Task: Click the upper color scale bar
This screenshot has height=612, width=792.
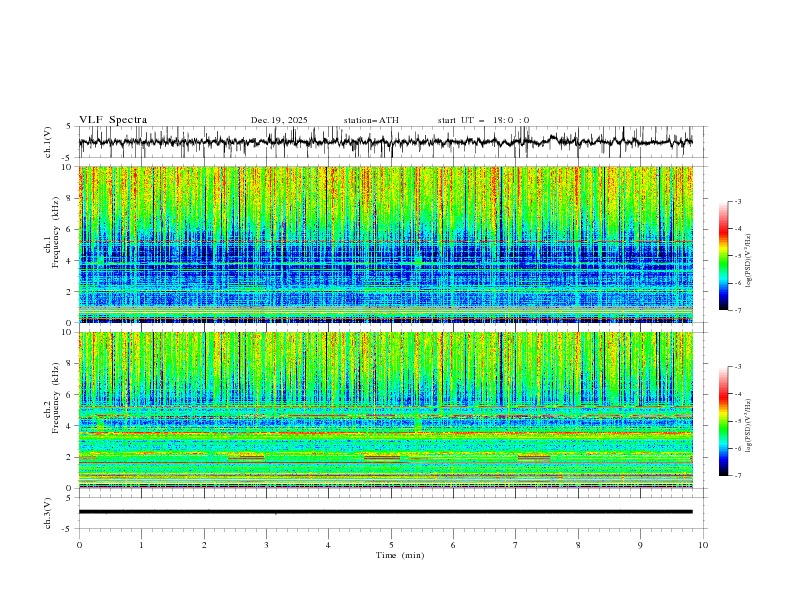Action: (723, 256)
